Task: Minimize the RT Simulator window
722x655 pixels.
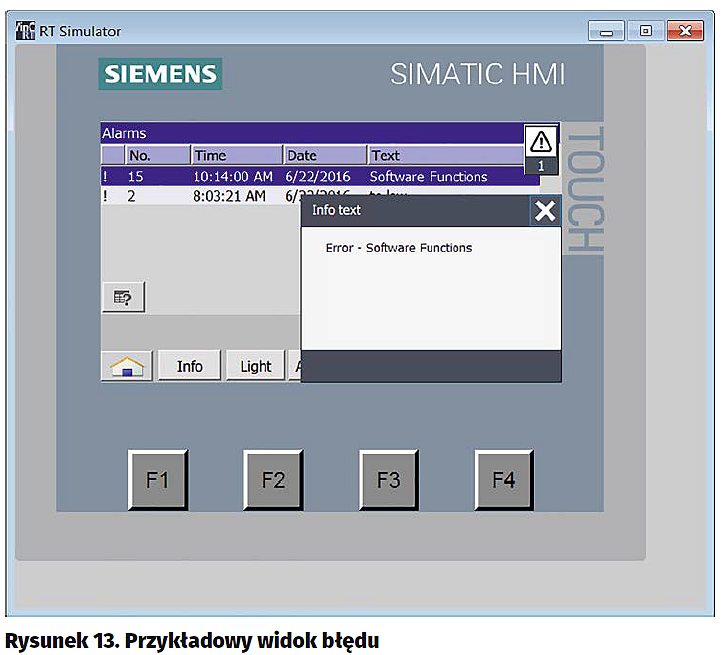Action: pos(606,31)
